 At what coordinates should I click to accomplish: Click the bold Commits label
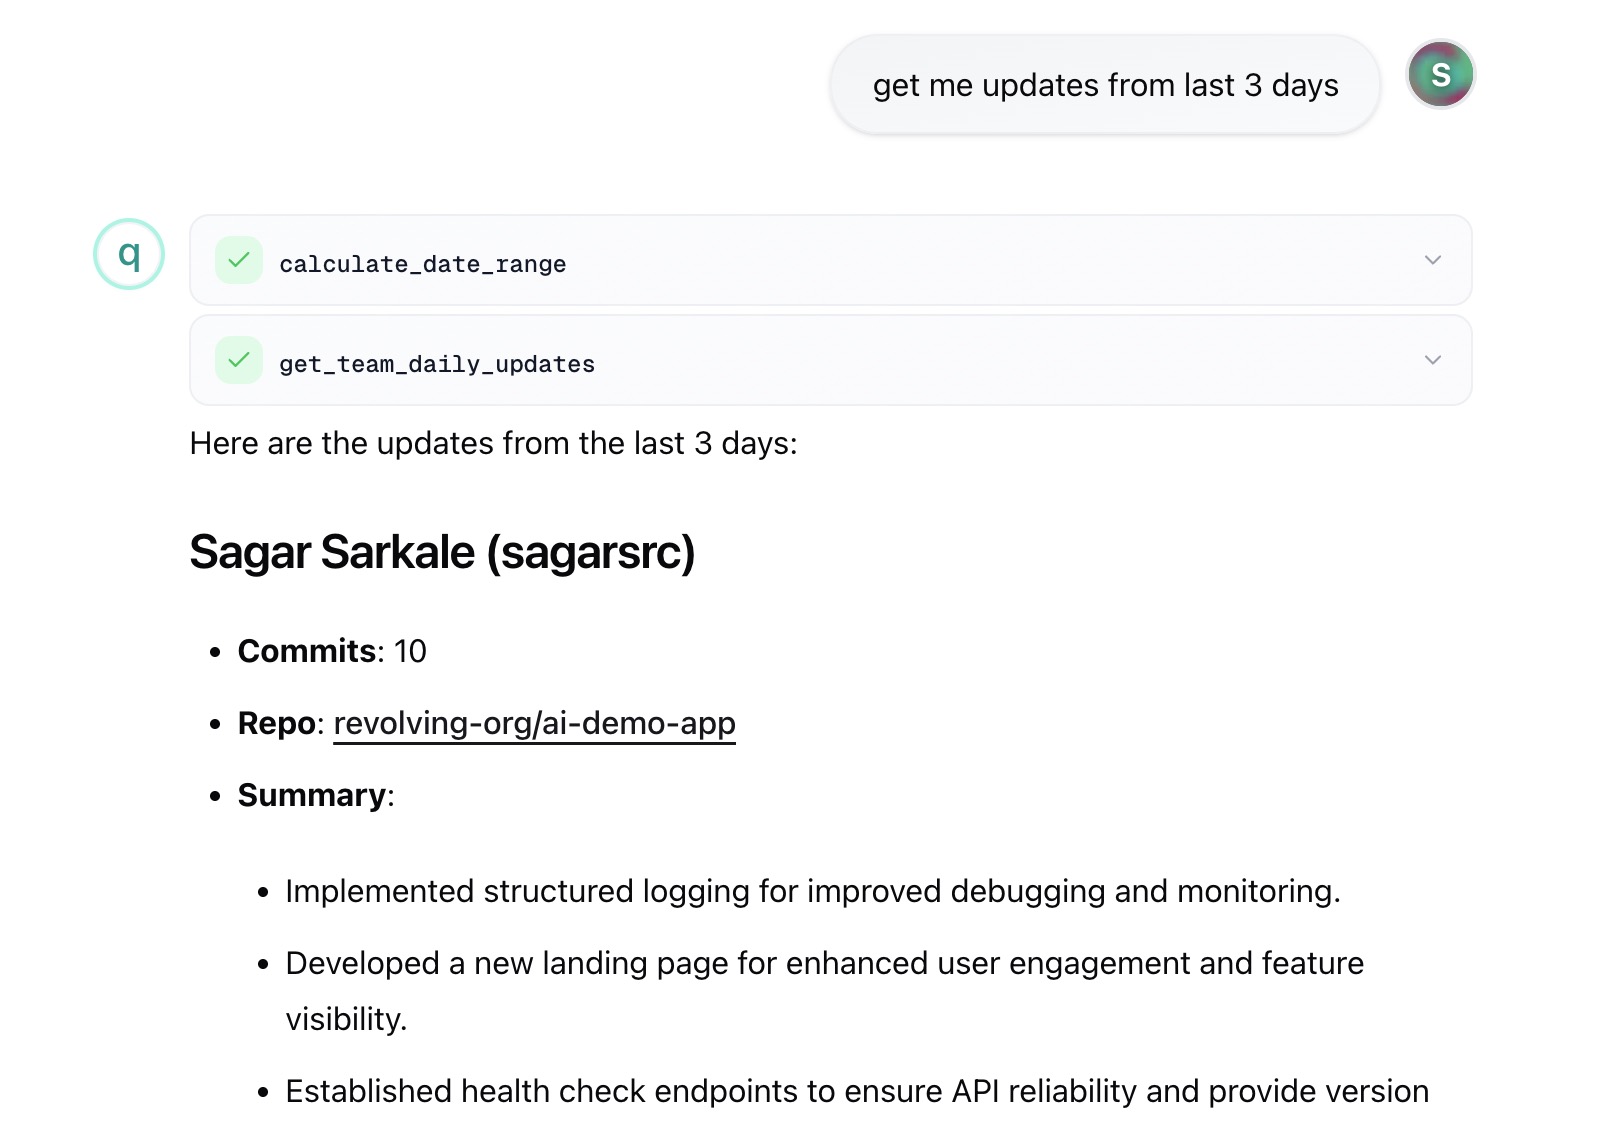point(306,651)
